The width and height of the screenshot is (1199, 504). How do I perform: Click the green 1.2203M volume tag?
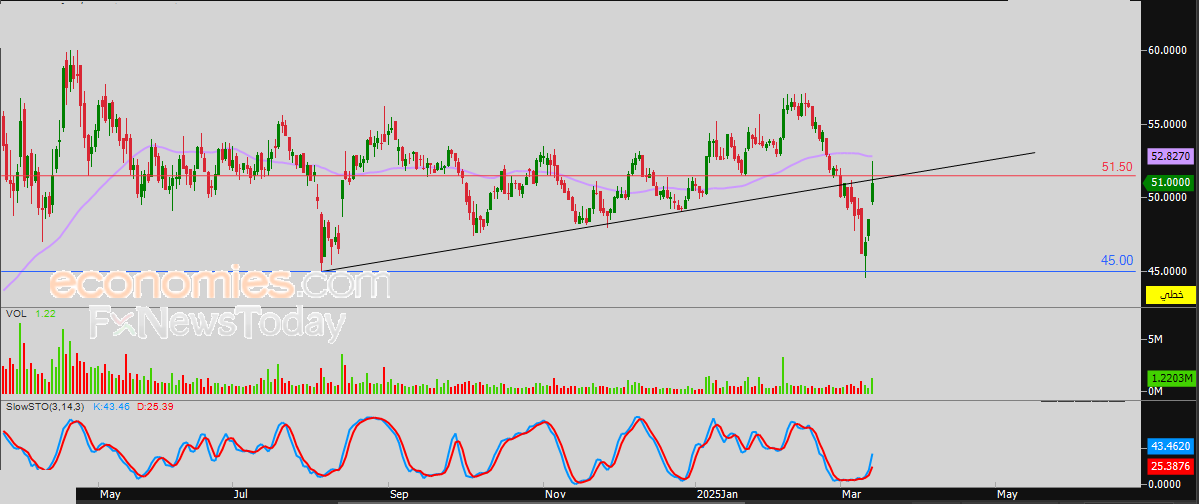pos(1169,379)
